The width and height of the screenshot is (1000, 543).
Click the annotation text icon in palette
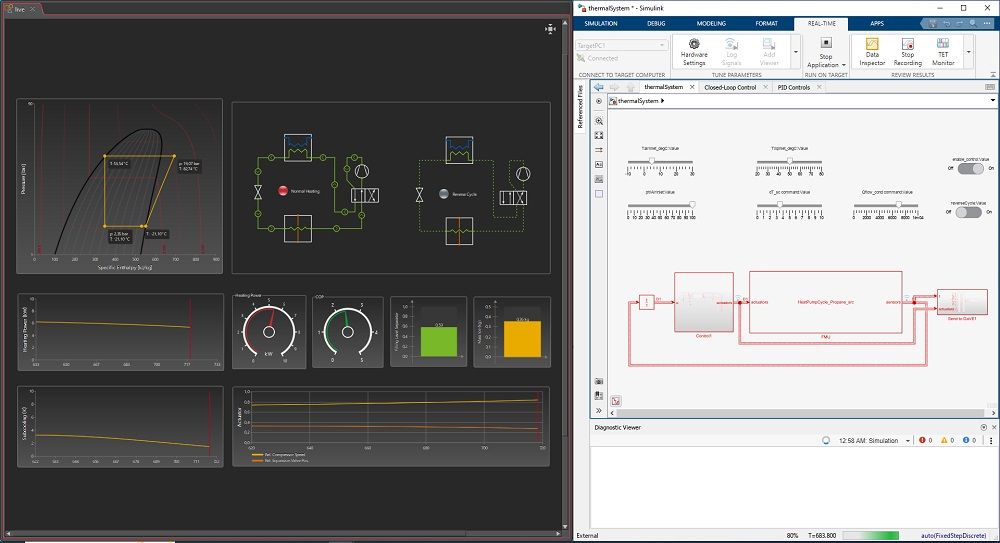[599, 165]
